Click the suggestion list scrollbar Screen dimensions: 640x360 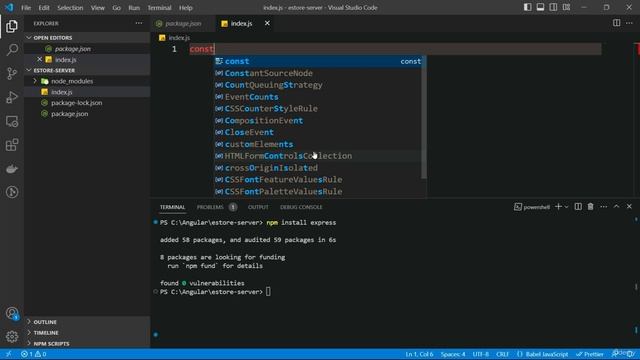[424, 118]
